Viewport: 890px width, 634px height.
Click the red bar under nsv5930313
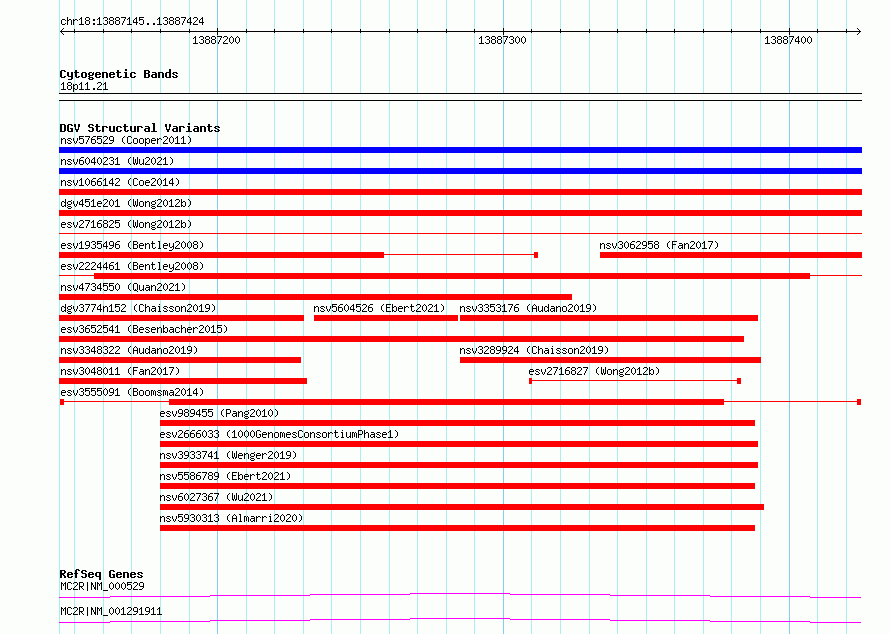[457, 528]
